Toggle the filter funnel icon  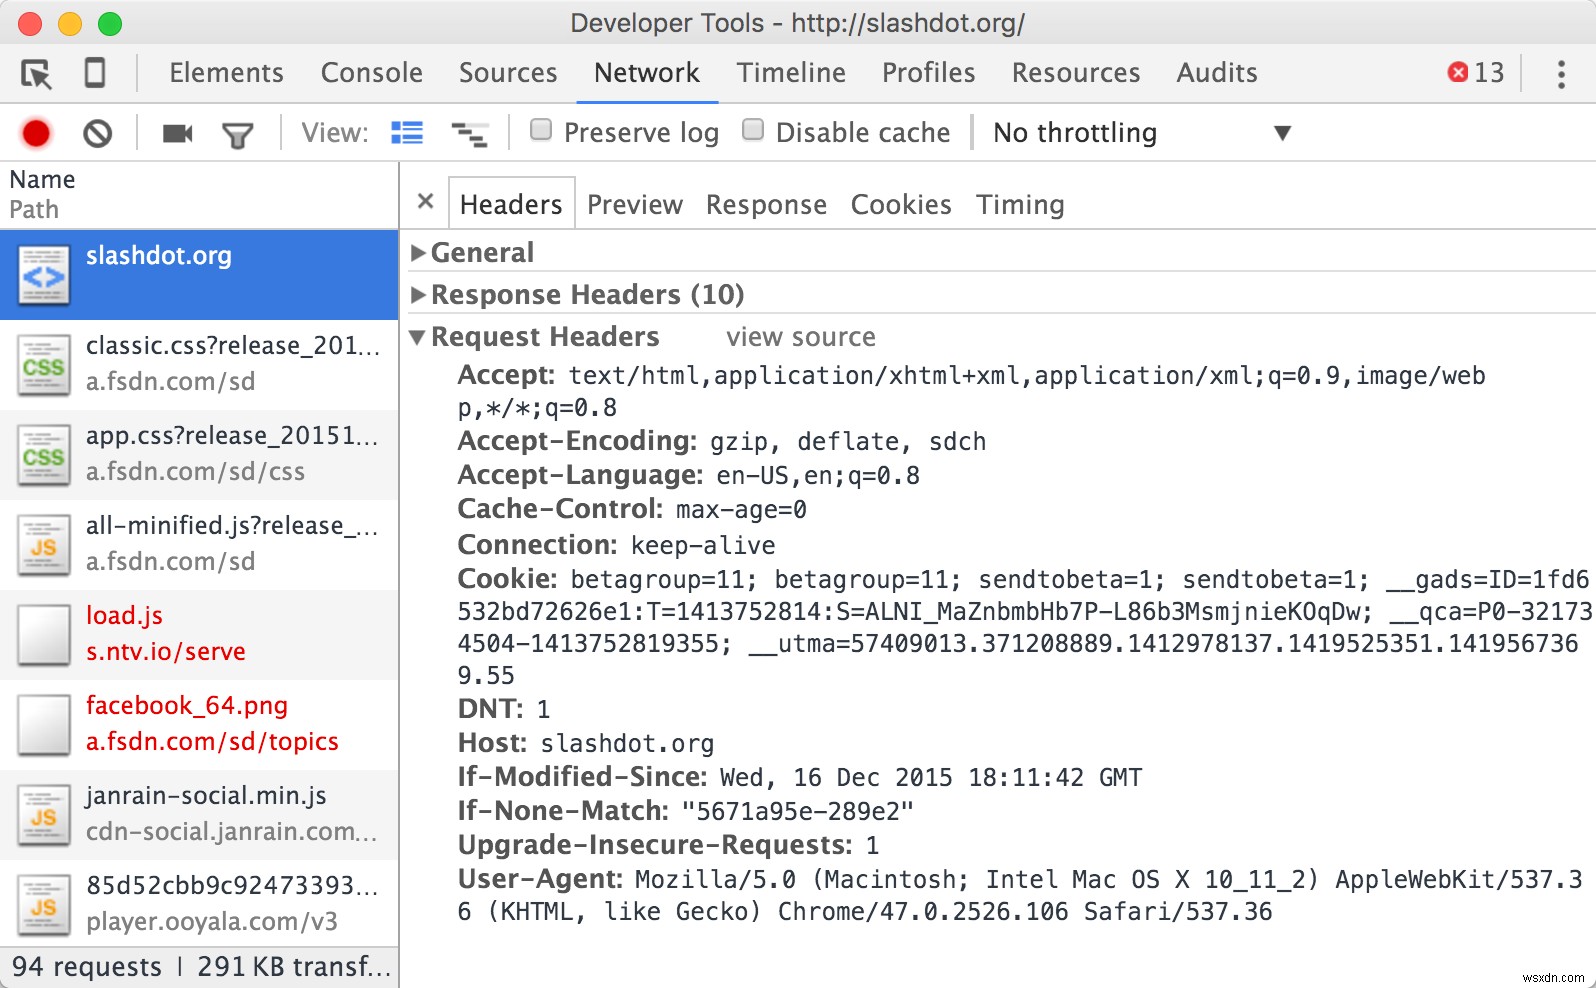click(x=238, y=134)
